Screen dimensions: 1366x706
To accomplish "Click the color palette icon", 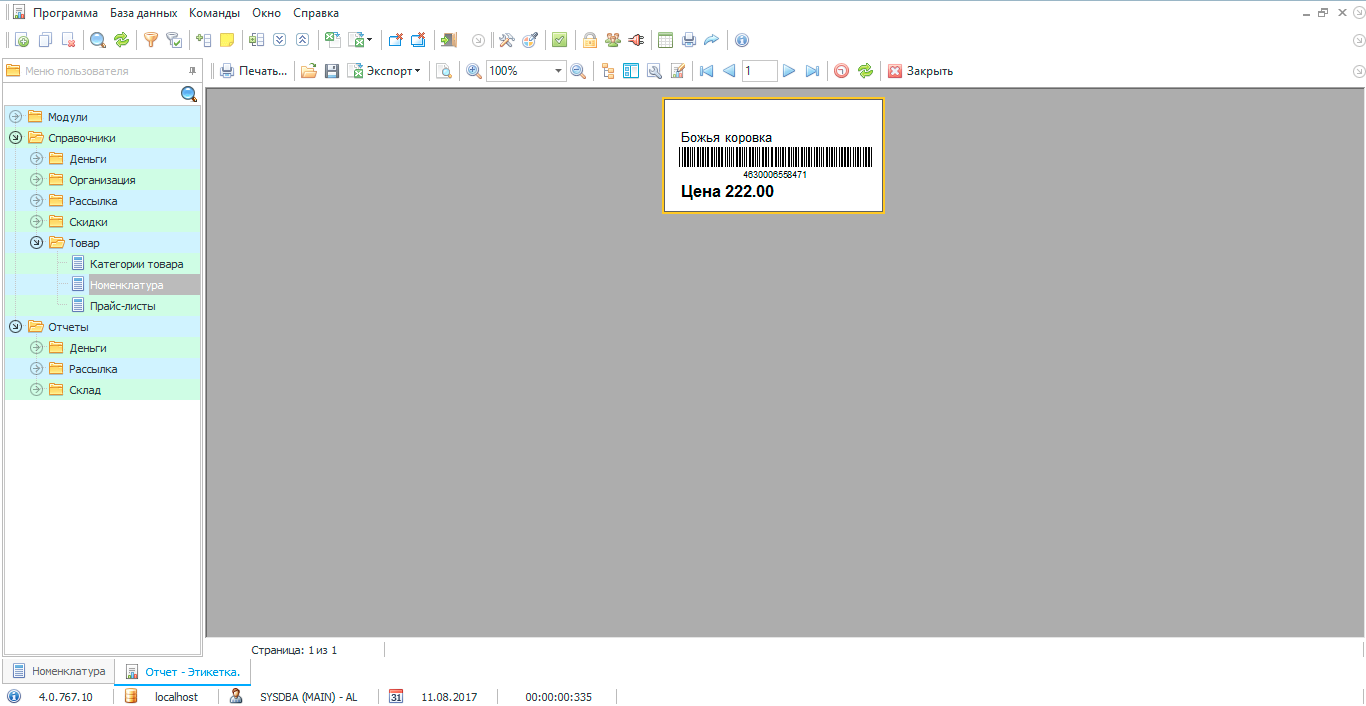I will coord(530,40).
